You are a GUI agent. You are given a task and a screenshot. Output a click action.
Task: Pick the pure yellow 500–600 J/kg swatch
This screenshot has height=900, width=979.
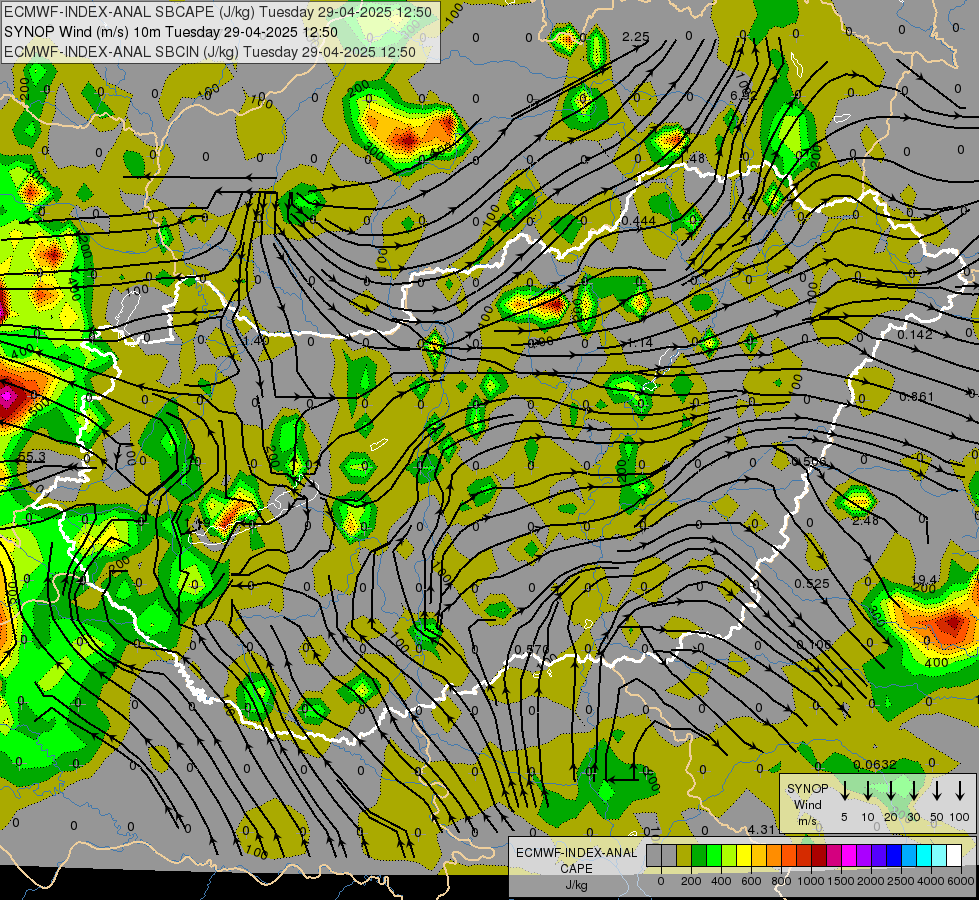pyautogui.click(x=744, y=855)
